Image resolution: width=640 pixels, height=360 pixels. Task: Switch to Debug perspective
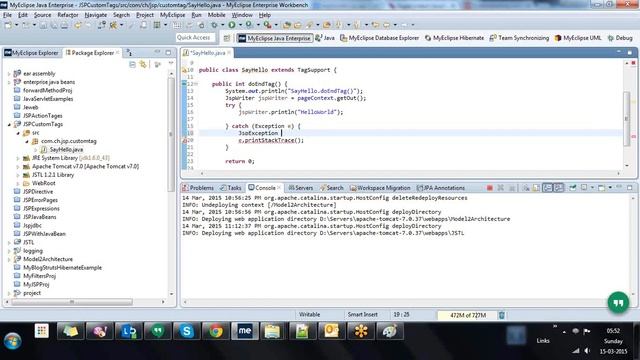pos(620,38)
